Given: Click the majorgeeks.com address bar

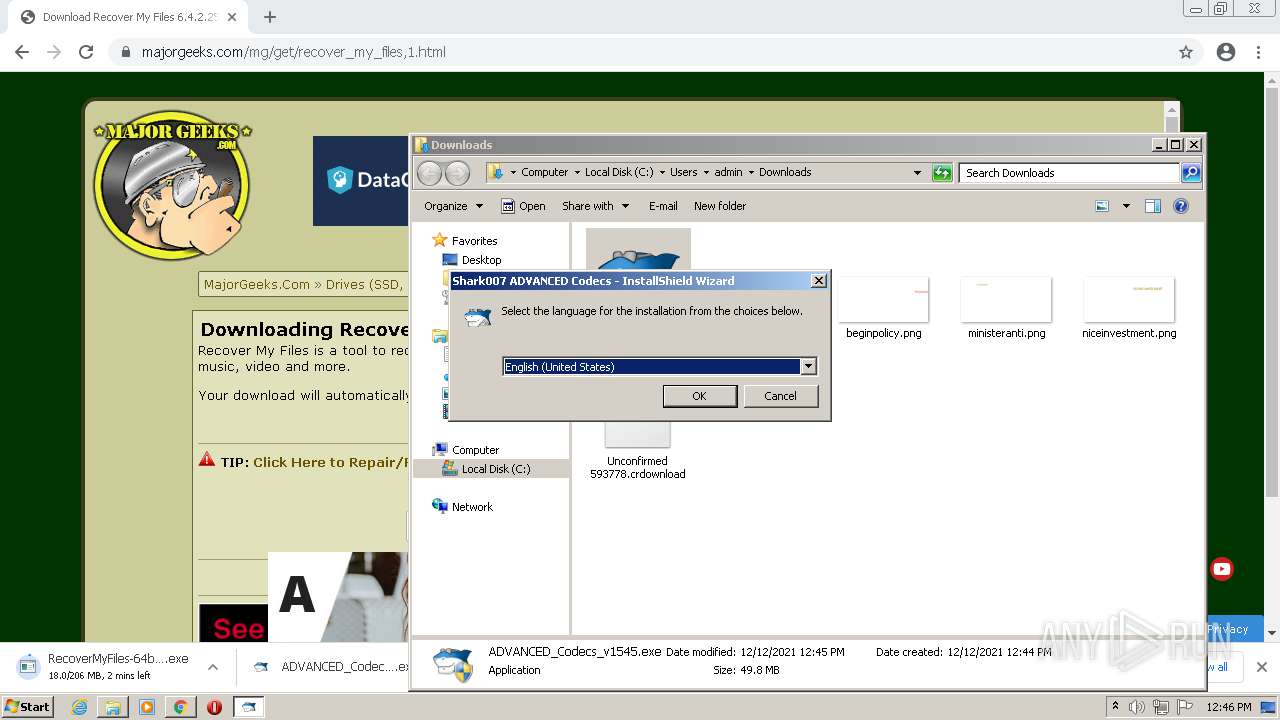Looking at the screenshot, I should [640, 52].
